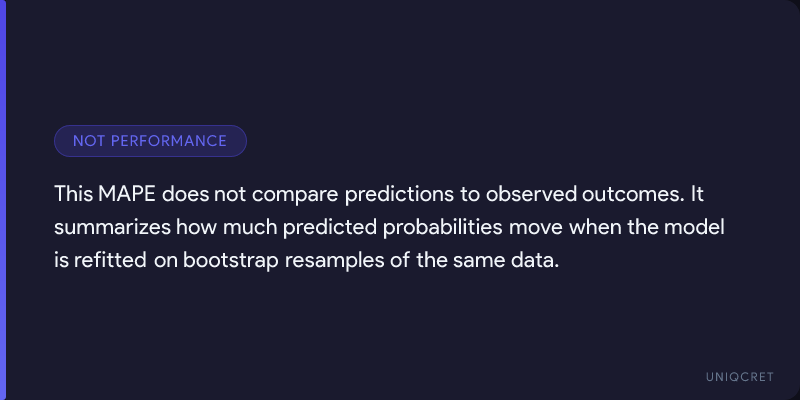Click the word 'does' in first line

pos(185,193)
